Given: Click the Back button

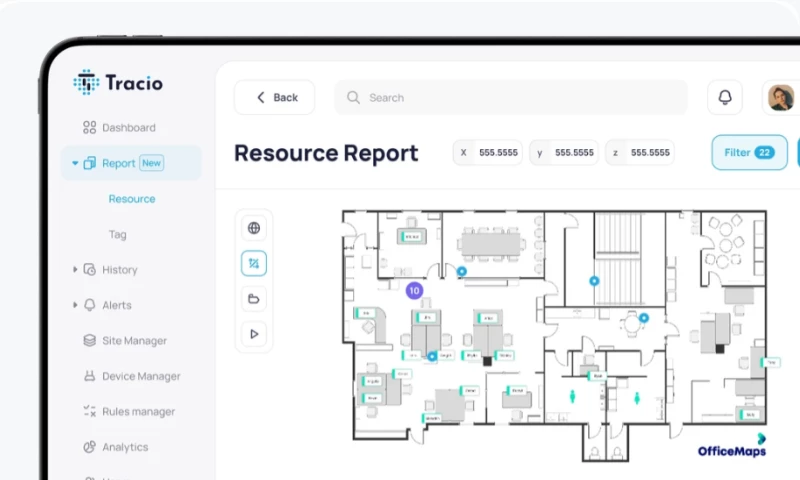Looking at the screenshot, I should pos(275,98).
